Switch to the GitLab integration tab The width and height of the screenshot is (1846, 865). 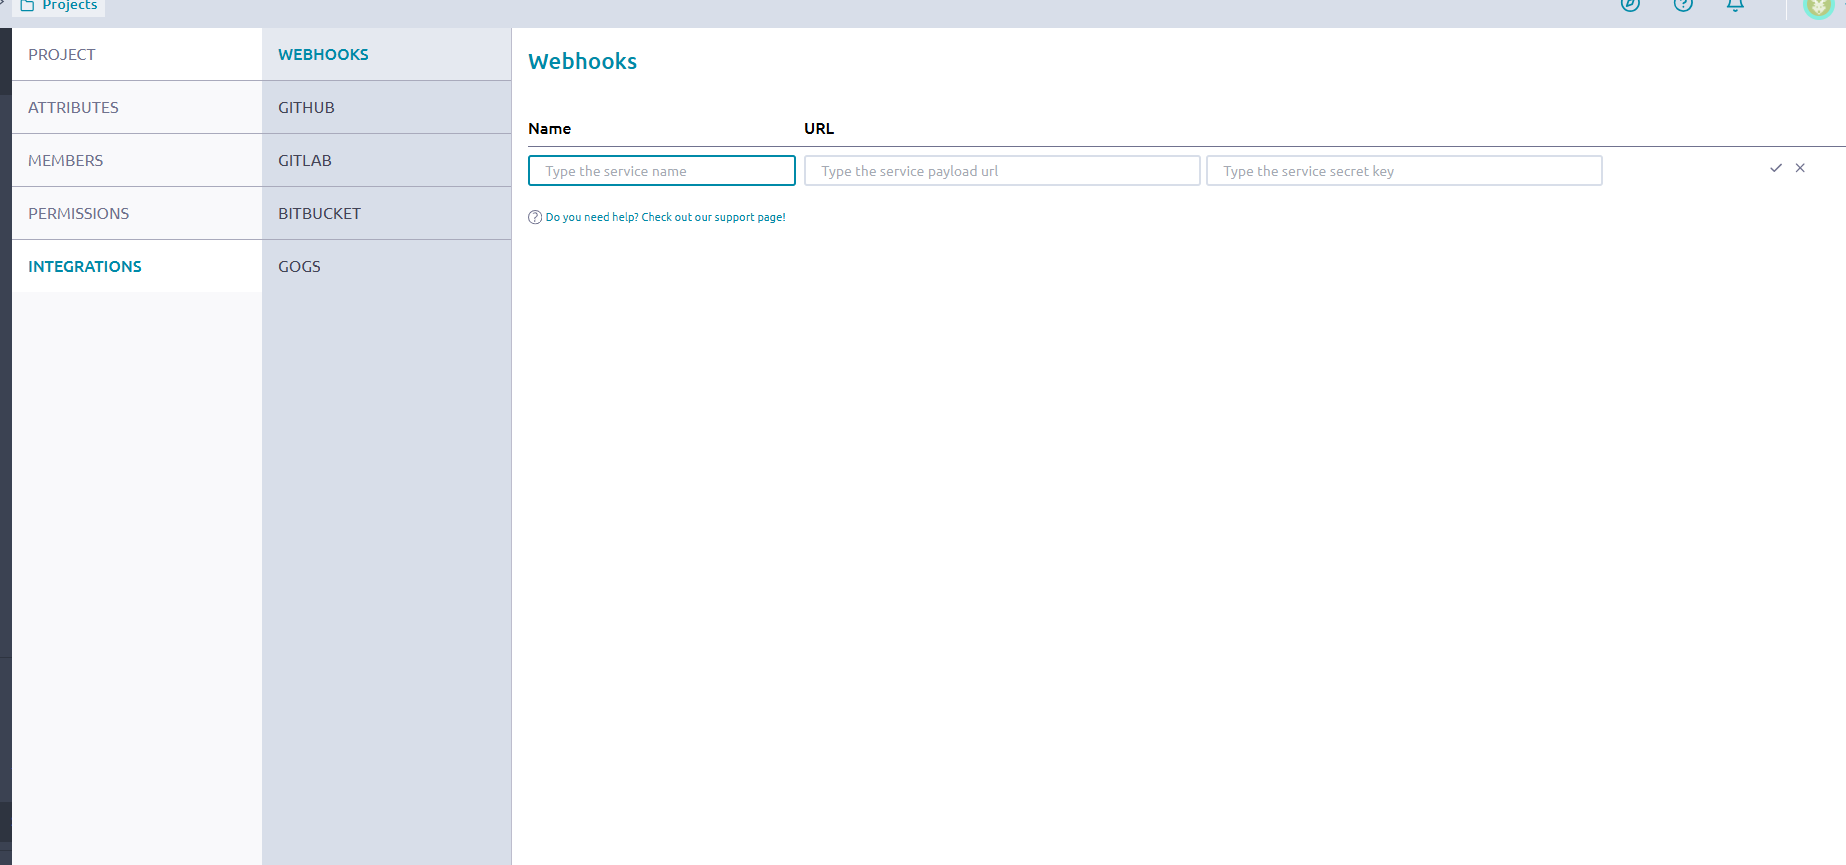click(304, 160)
